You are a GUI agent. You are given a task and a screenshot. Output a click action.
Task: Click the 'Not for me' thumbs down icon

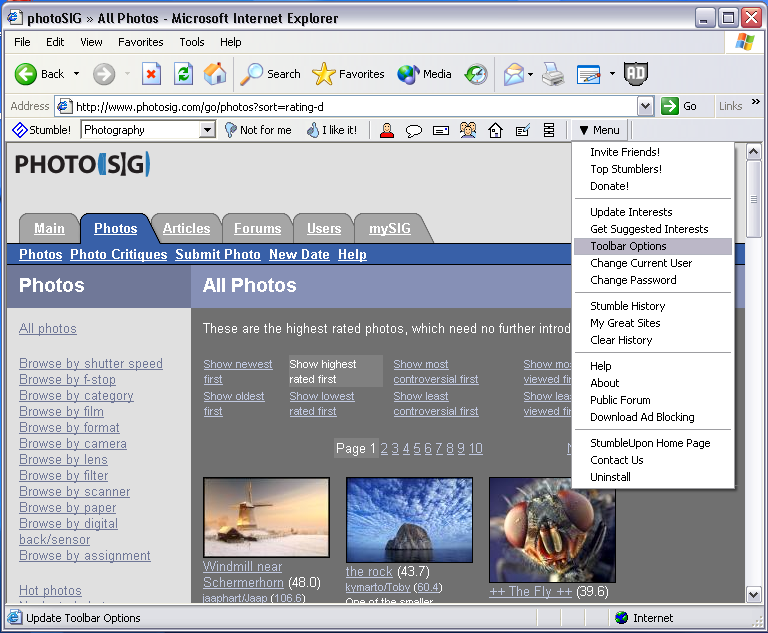pyautogui.click(x=230, y=130)
